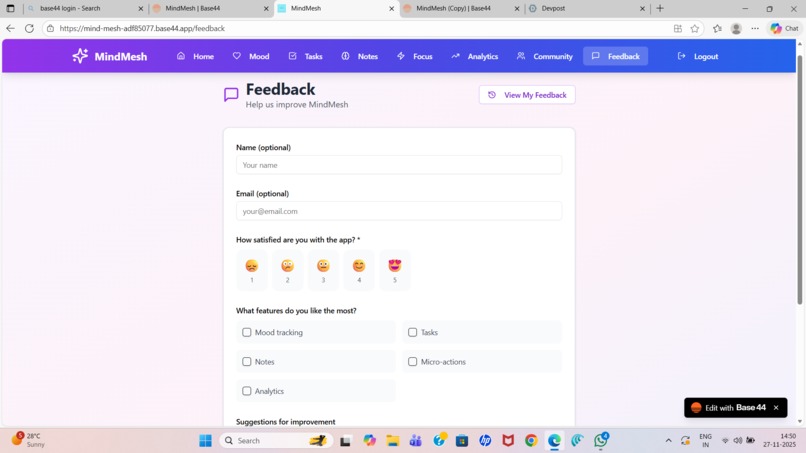Open the browser profile avatar
This screenshot has height=453, width=806.
(736, 28)
